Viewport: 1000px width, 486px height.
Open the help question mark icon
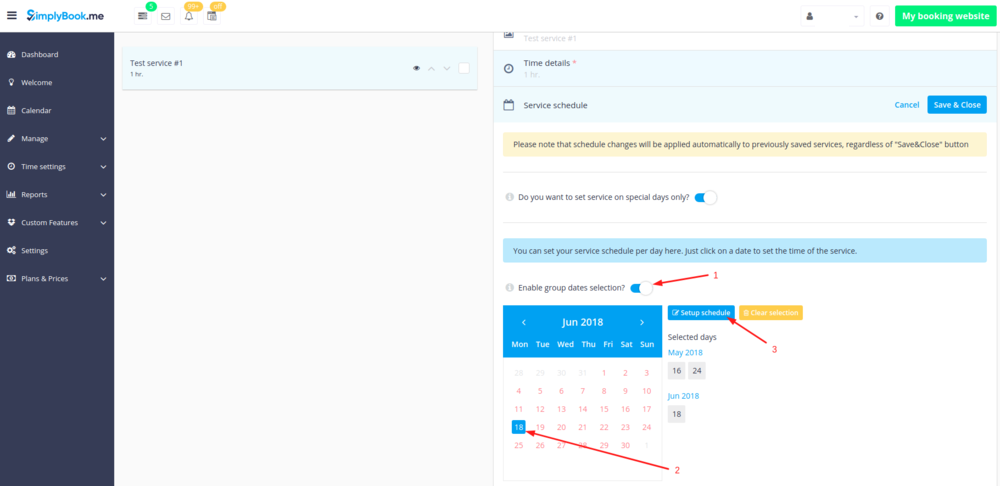[879, 17]
